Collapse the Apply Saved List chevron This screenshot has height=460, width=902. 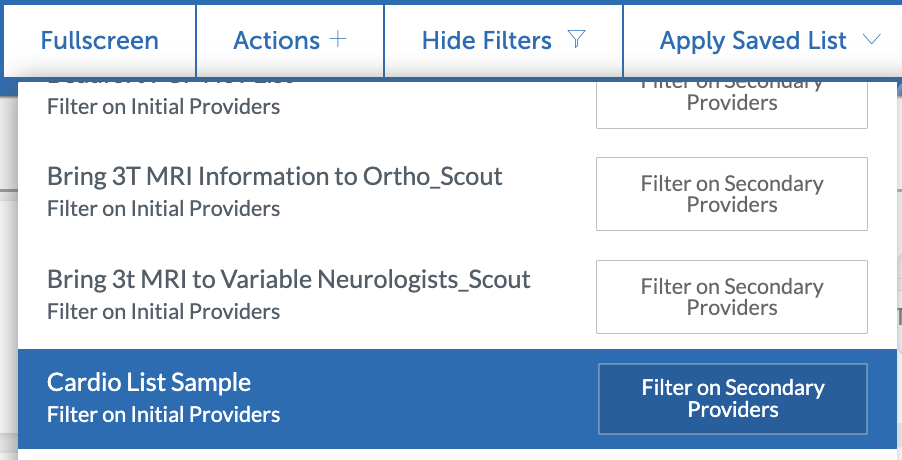[x=870, y=40]
